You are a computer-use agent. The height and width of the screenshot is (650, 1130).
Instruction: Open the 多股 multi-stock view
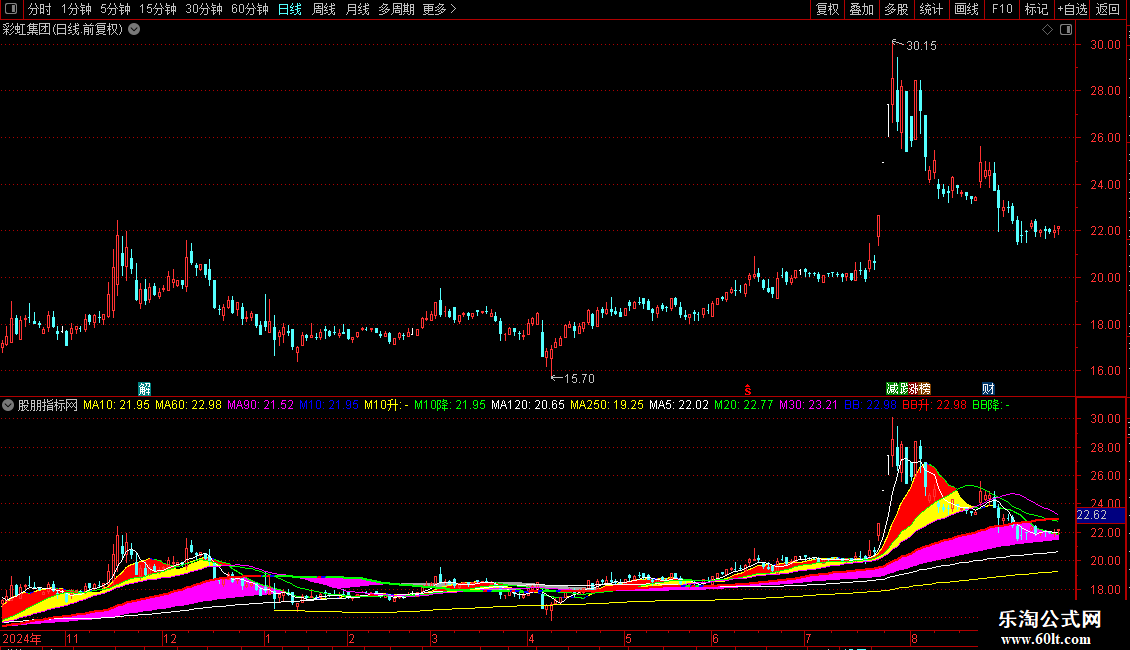click(897, 9)
